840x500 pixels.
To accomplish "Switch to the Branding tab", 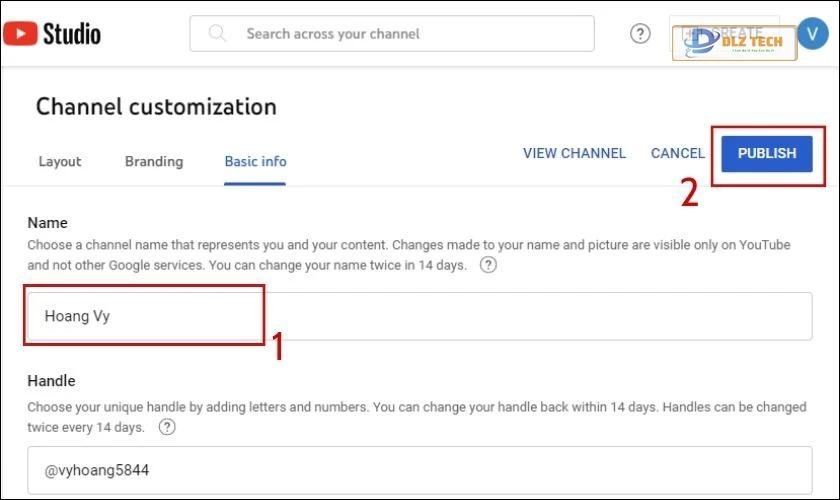I will click(x=154, y=161).
